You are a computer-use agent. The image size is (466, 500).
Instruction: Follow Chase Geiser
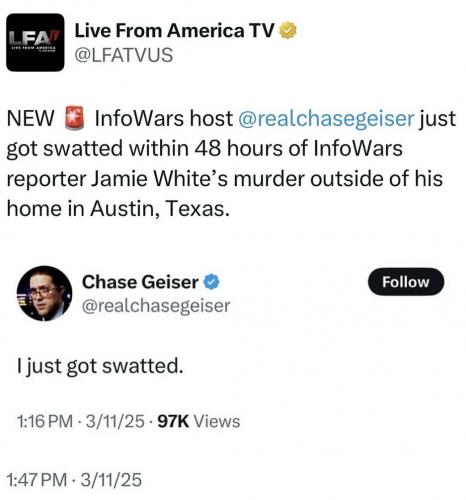pyautogui.click(x=406, y=282)
